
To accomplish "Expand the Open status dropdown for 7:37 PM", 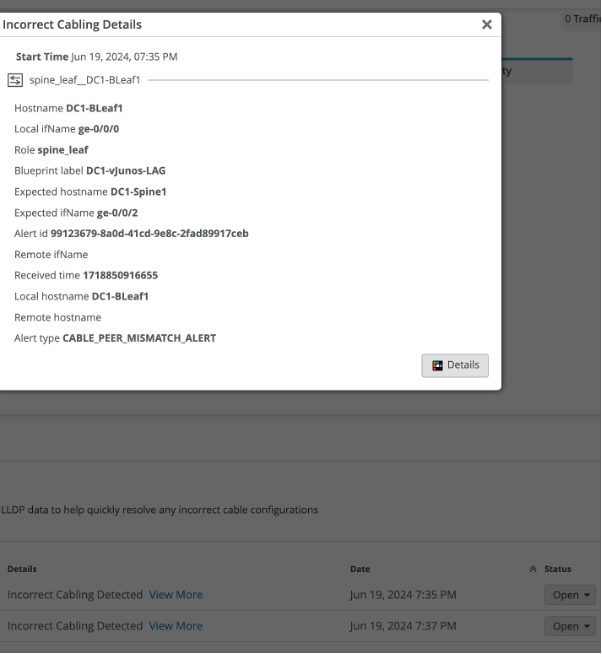I will click(569, 627).
